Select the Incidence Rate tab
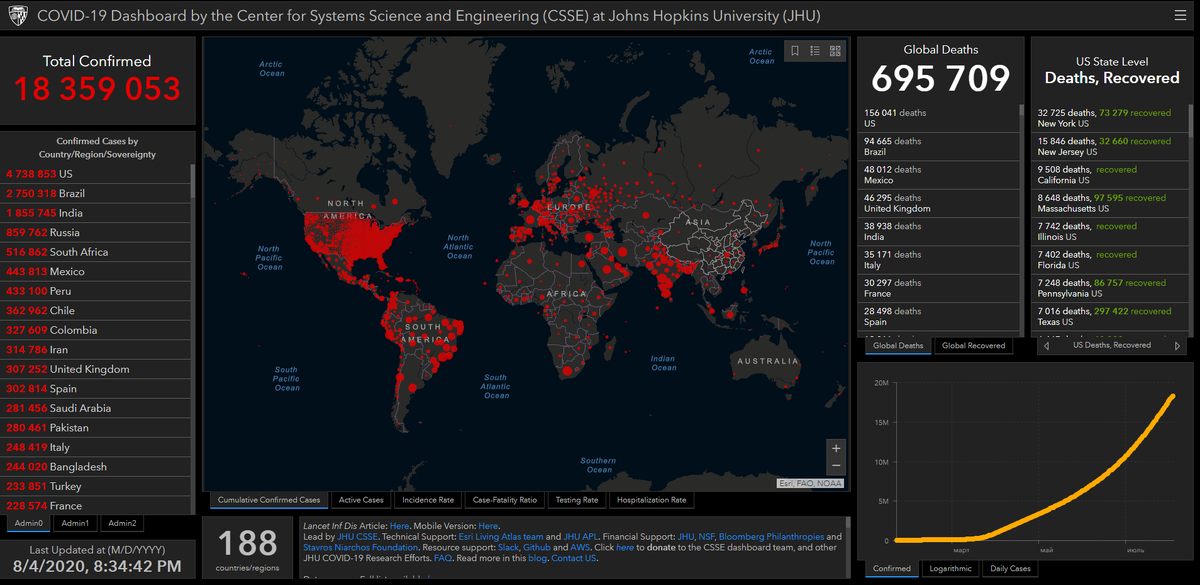 coord(428,500)
